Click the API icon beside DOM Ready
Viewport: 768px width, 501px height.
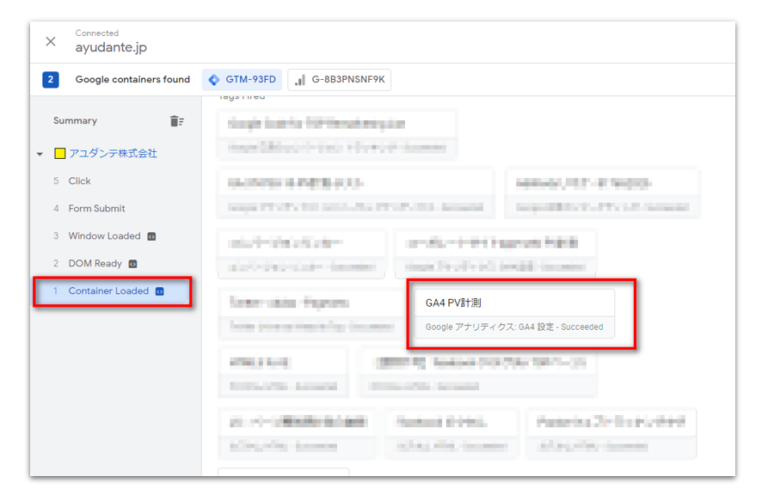click(x=133, y=264)
